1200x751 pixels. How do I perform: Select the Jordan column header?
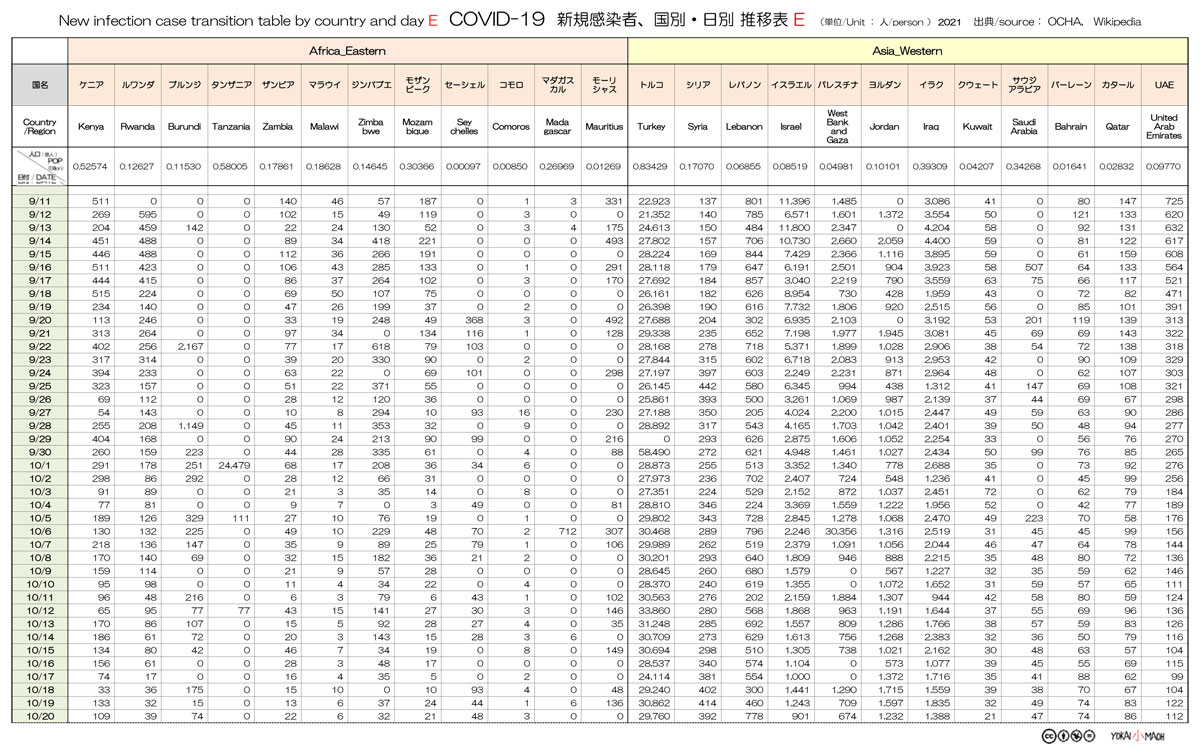(884, 127)
